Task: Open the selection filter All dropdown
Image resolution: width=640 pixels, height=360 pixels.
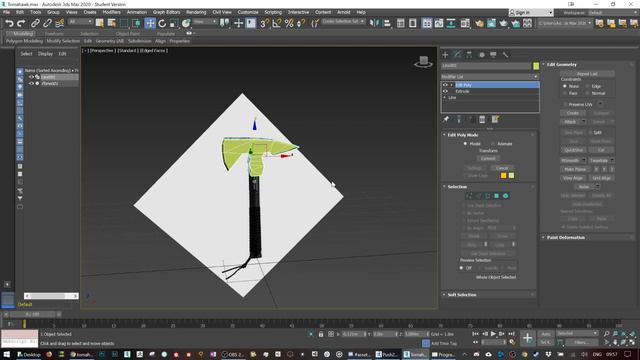Action: 80,22
